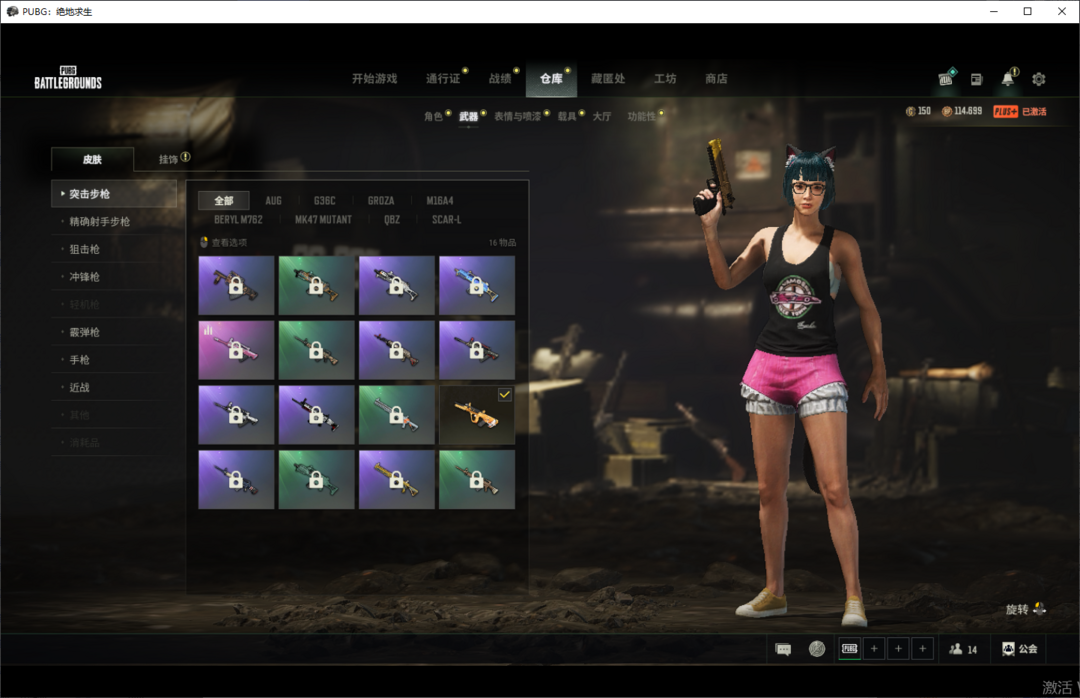Select the 仓库 tab
Image resolution: width=1080 pixels, height=698 pixels.
(551, 79)
